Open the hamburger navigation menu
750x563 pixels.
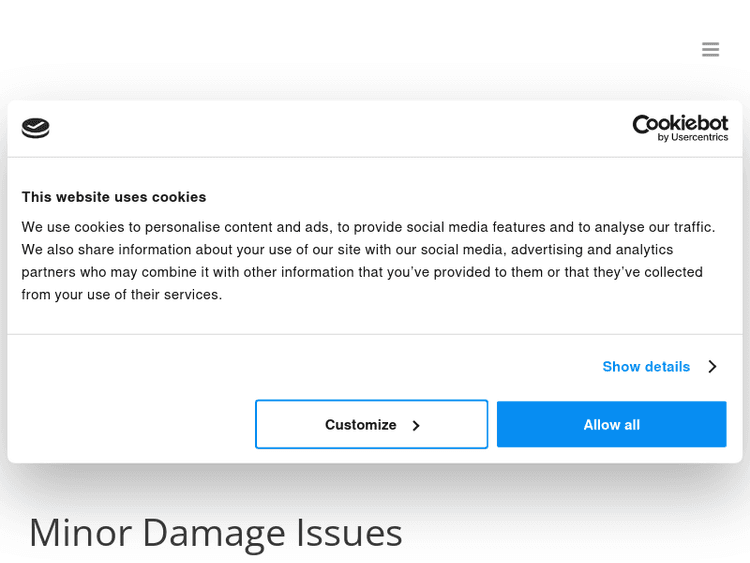710,49
